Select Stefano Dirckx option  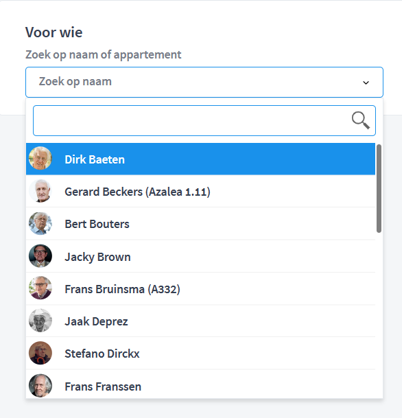point(201,353)
